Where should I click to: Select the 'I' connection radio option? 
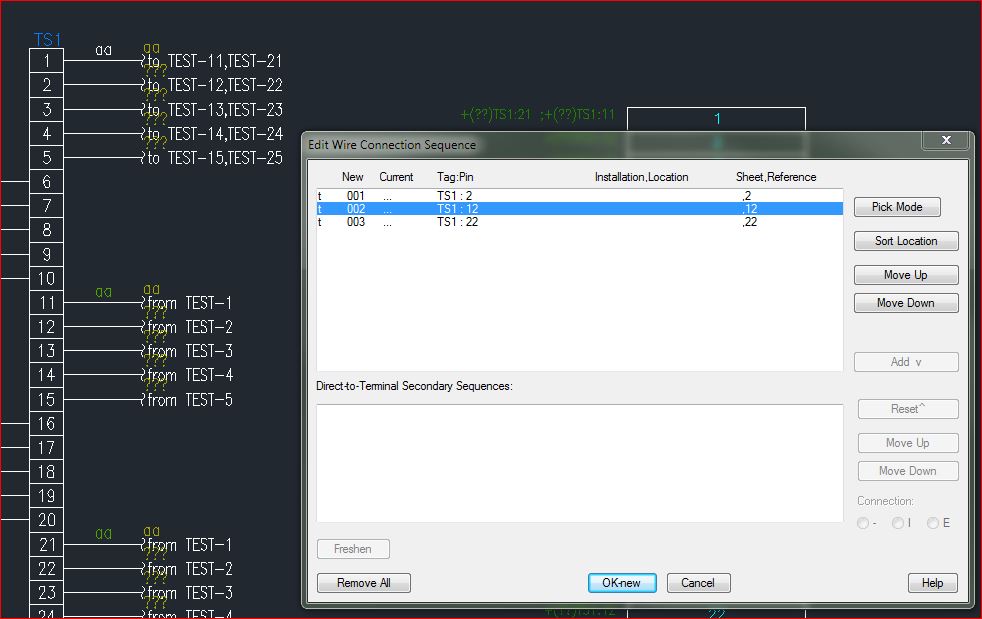coord(898,523)
